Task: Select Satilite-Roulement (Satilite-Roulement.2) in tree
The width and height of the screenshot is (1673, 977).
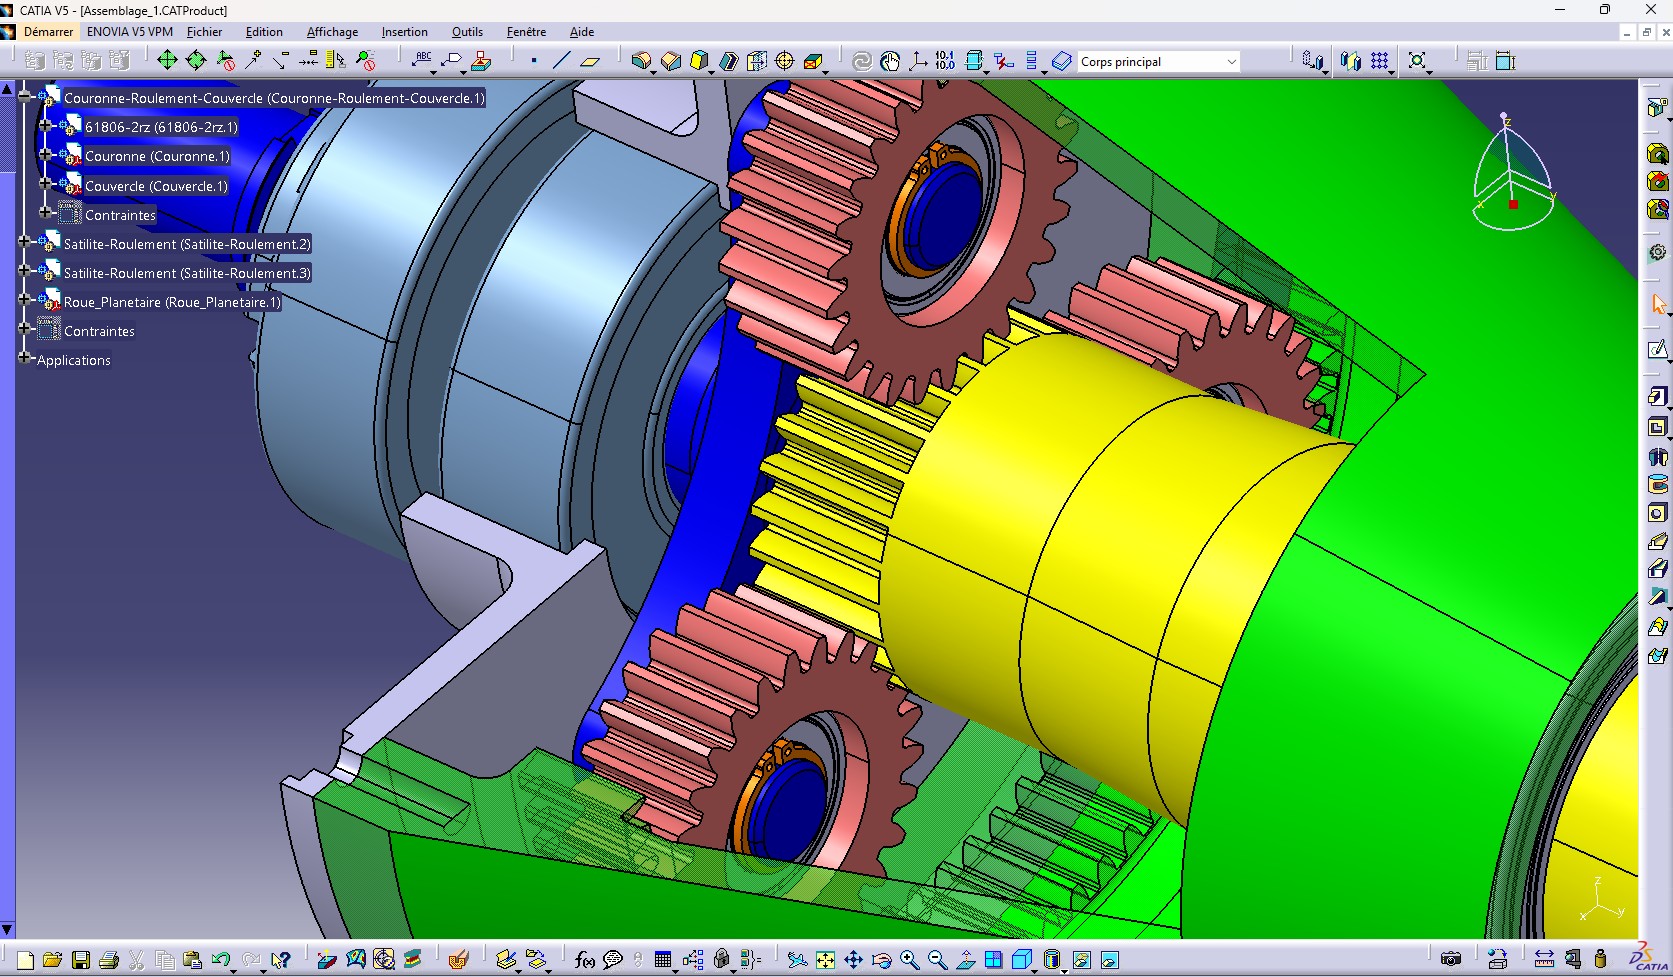Action: 187,244
